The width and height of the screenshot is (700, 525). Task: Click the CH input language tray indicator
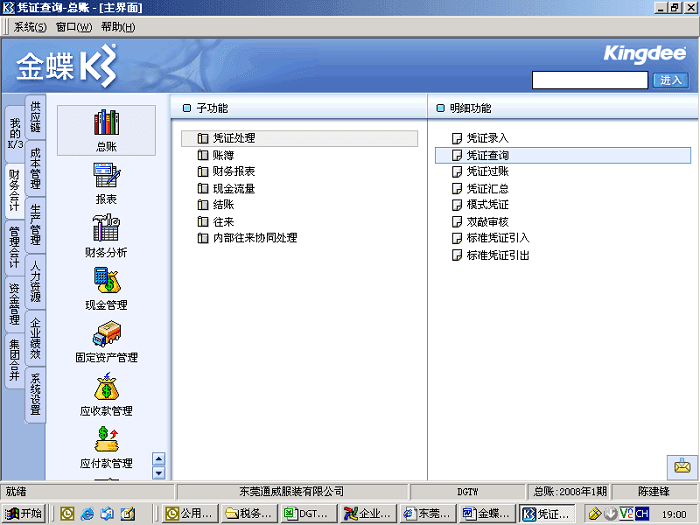coord(642,514)
